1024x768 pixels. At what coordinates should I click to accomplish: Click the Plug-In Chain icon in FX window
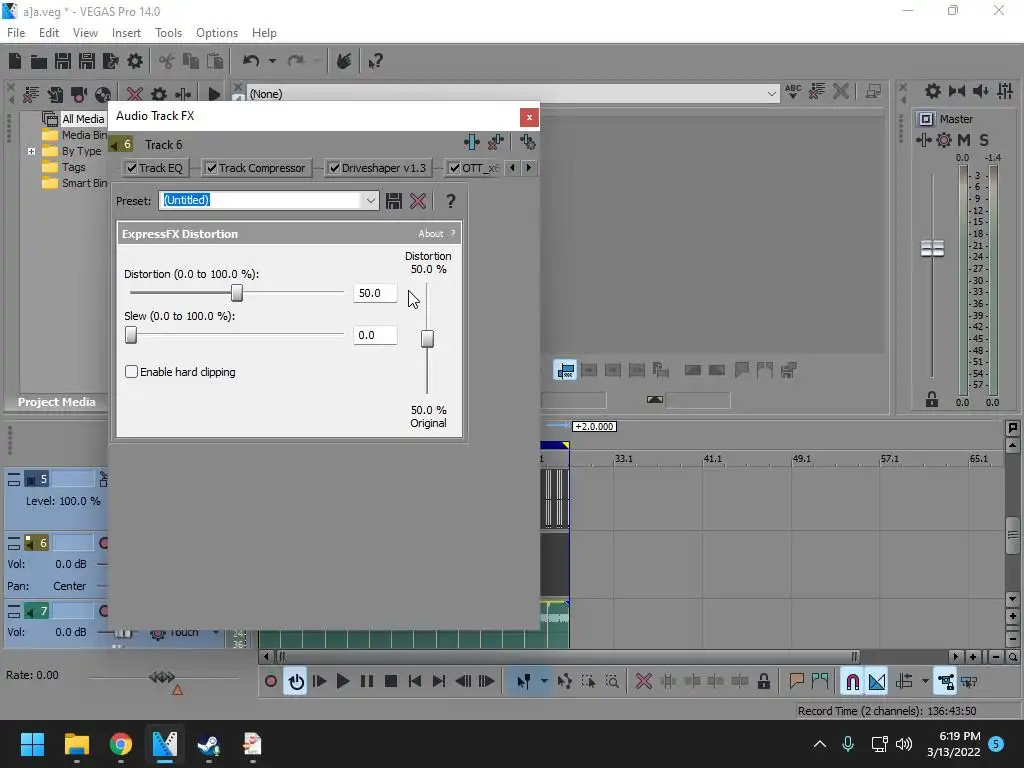point(472,142)
